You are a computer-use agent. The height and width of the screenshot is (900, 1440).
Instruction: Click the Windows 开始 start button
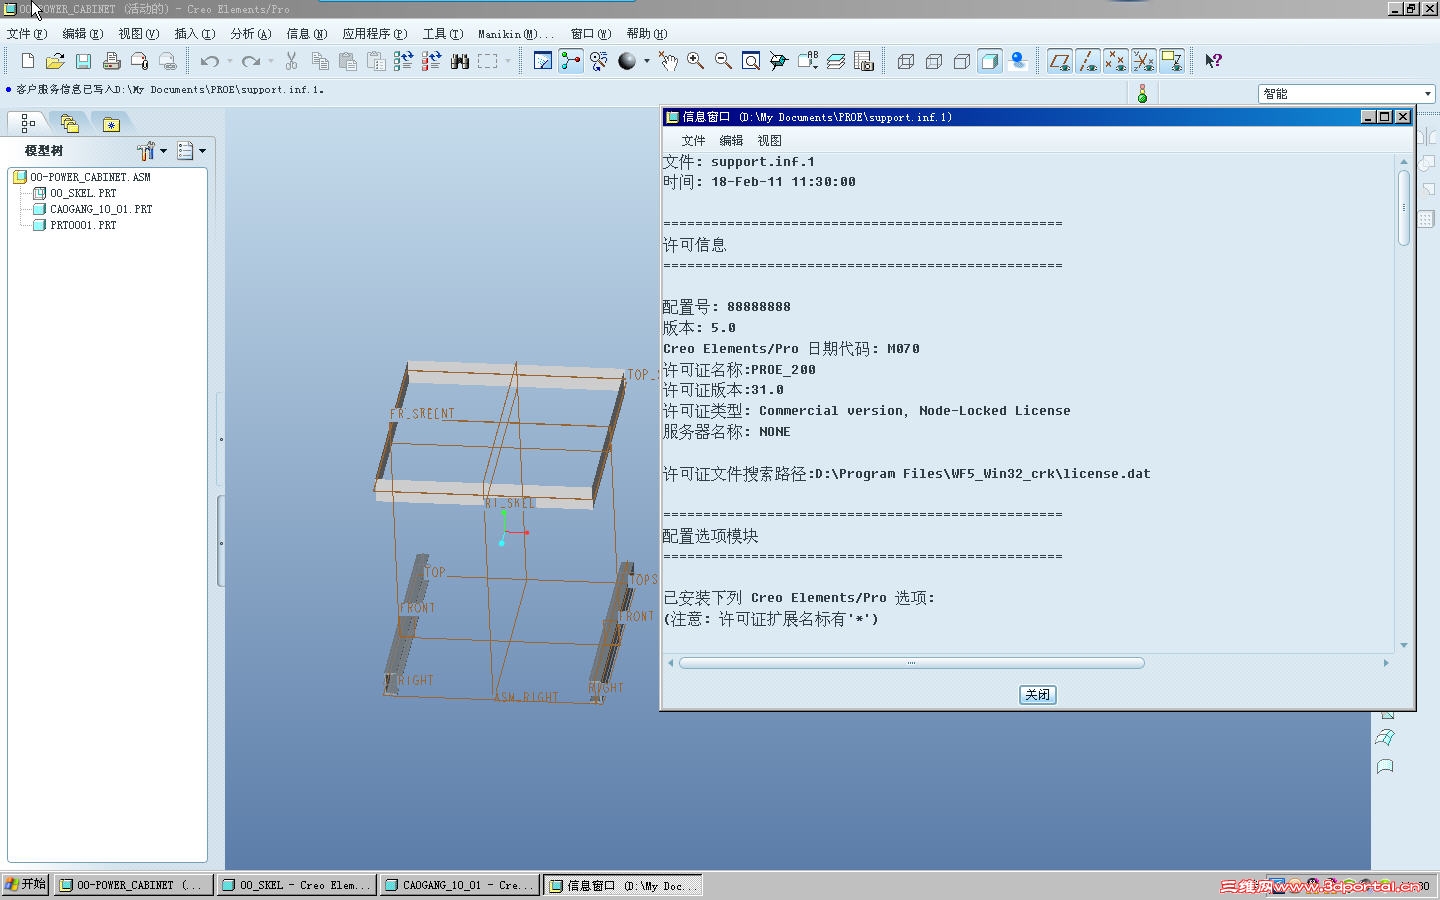coord(25,885)
